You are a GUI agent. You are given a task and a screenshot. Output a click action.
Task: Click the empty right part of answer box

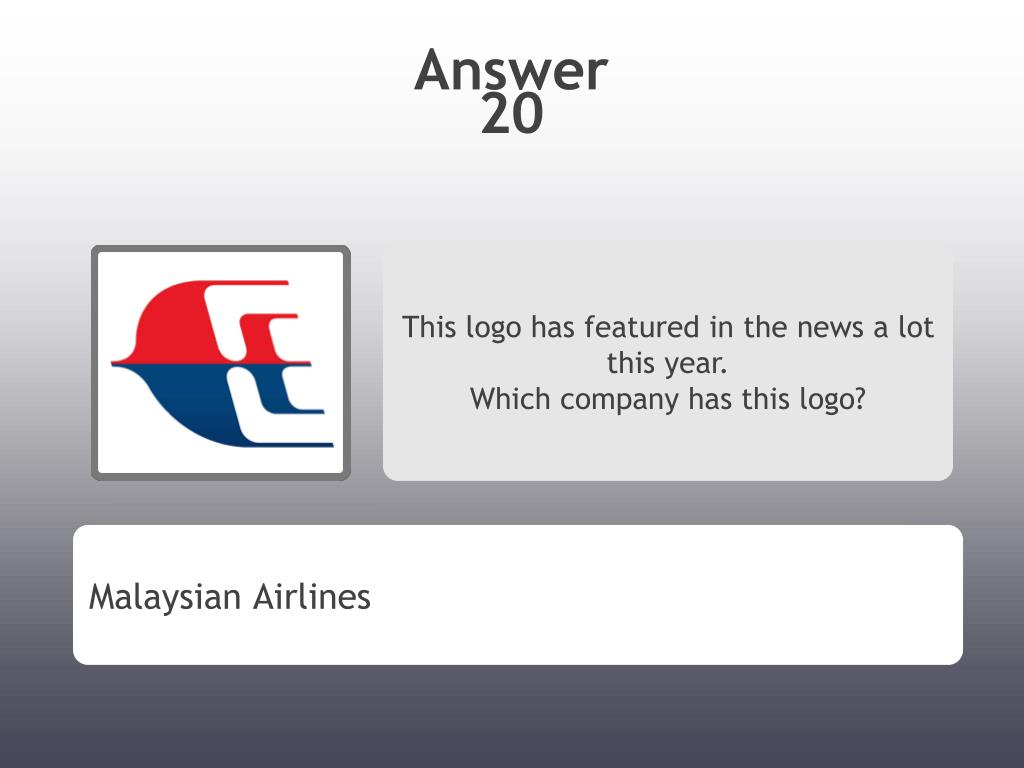[x=666, y=595]
